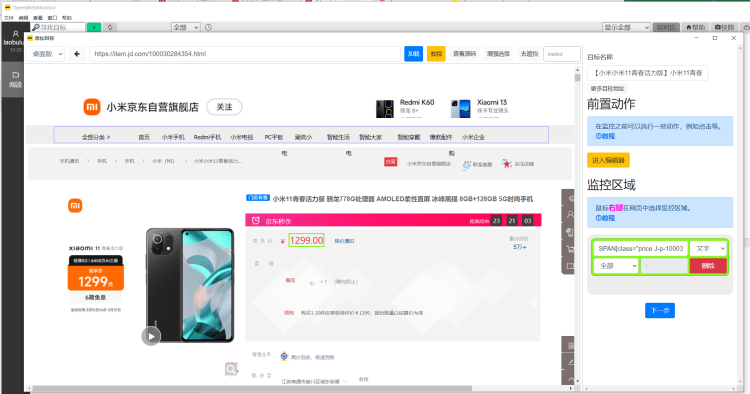Screen dimensions: 750x394
Task: Select Redmi手机 in store navigation
Action: (x=207, y=137)
